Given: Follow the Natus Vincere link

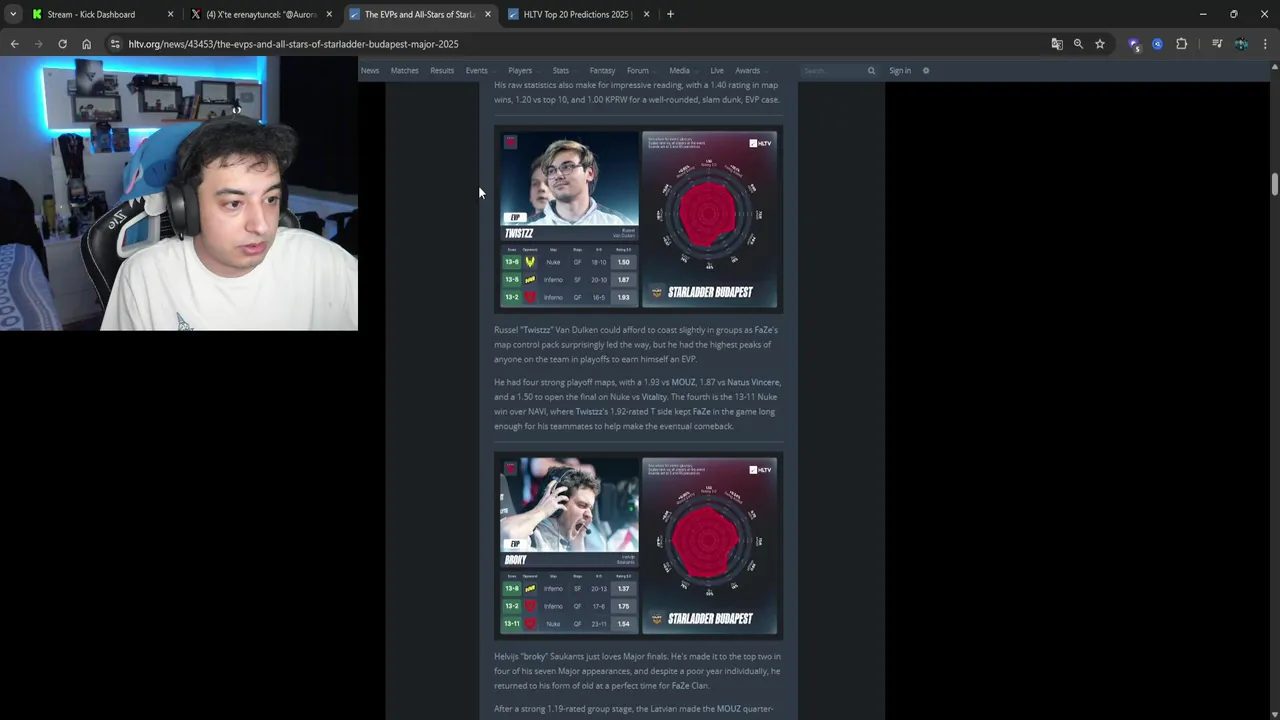Looking at the screenshot, I should pos(753,382).
